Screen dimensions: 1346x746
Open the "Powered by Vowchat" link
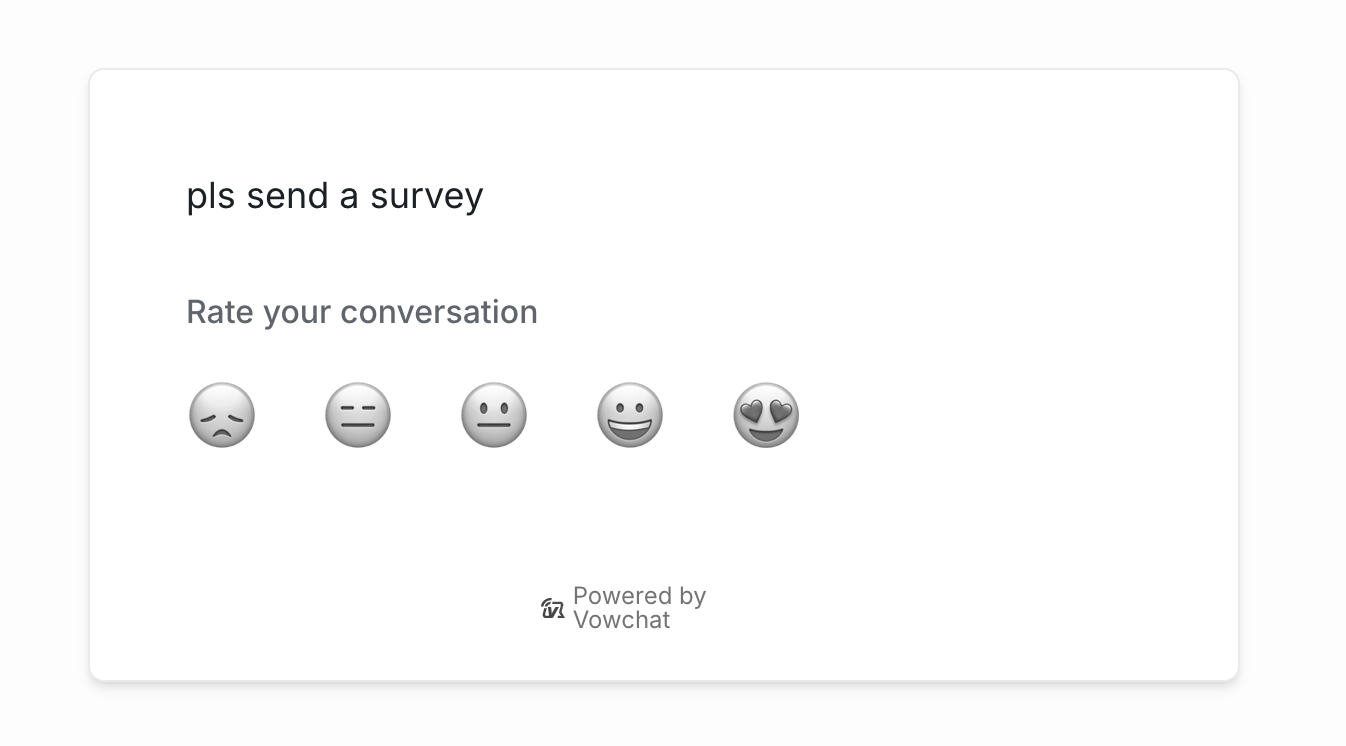click(x=625, y=608)
